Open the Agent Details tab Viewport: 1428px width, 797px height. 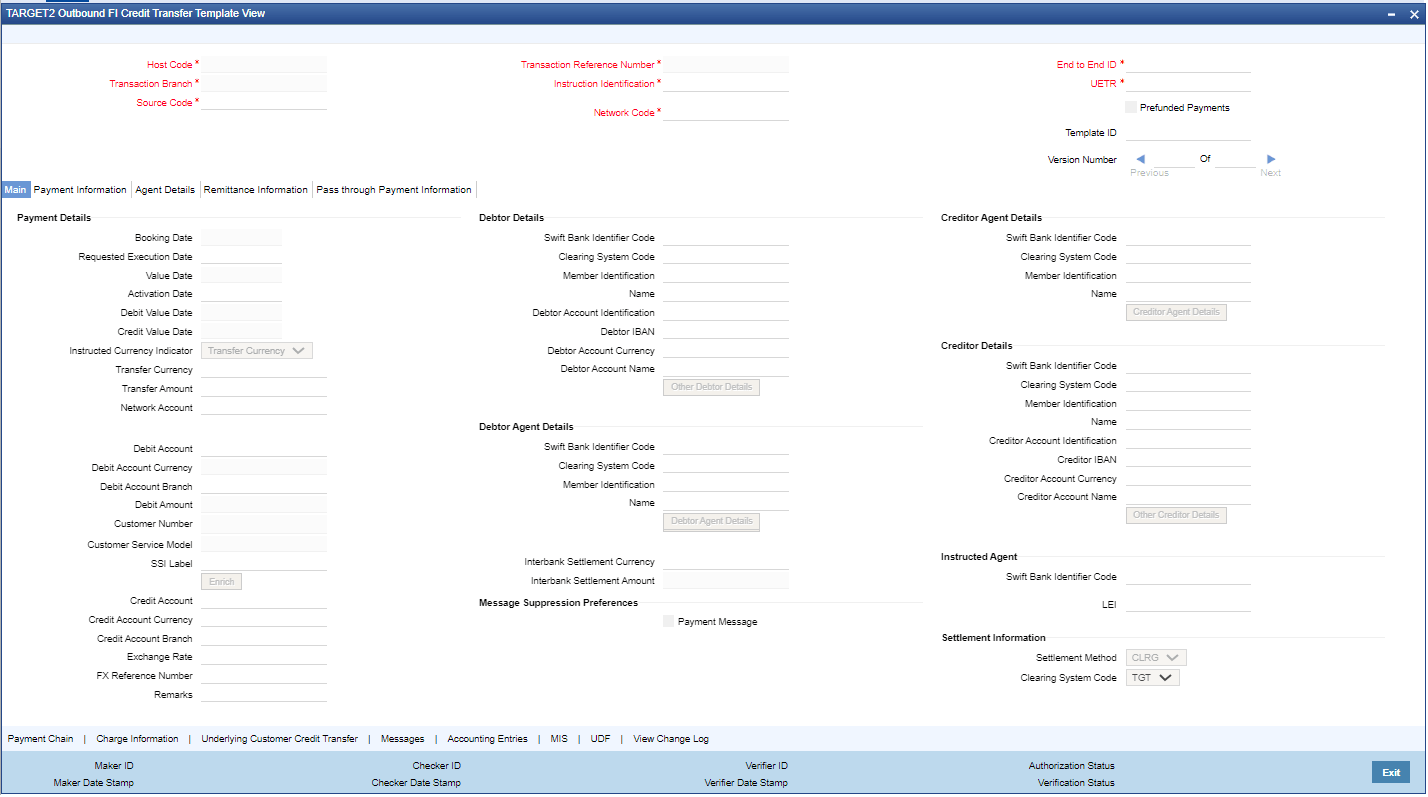tap(165, 189)
